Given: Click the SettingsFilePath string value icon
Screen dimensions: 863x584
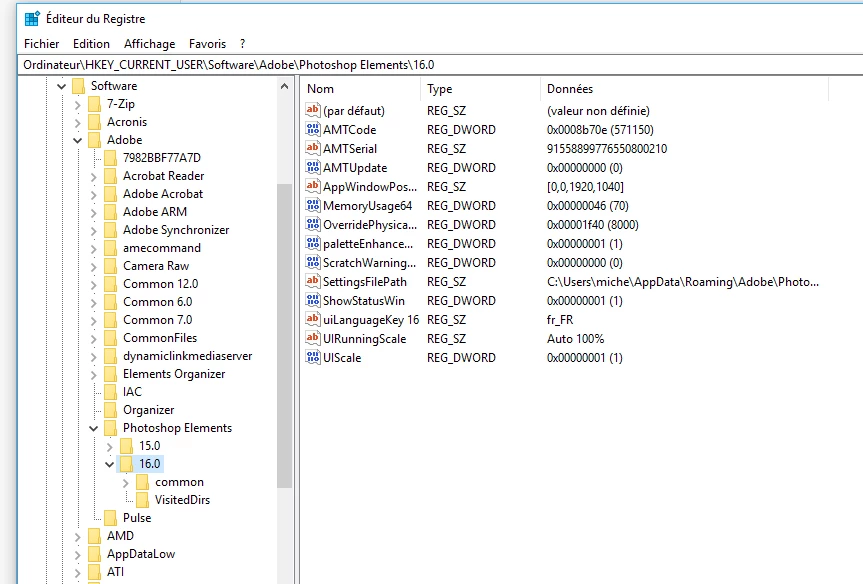Looking at the screenshot, I should pyautogui.click(x=313, y=281).
